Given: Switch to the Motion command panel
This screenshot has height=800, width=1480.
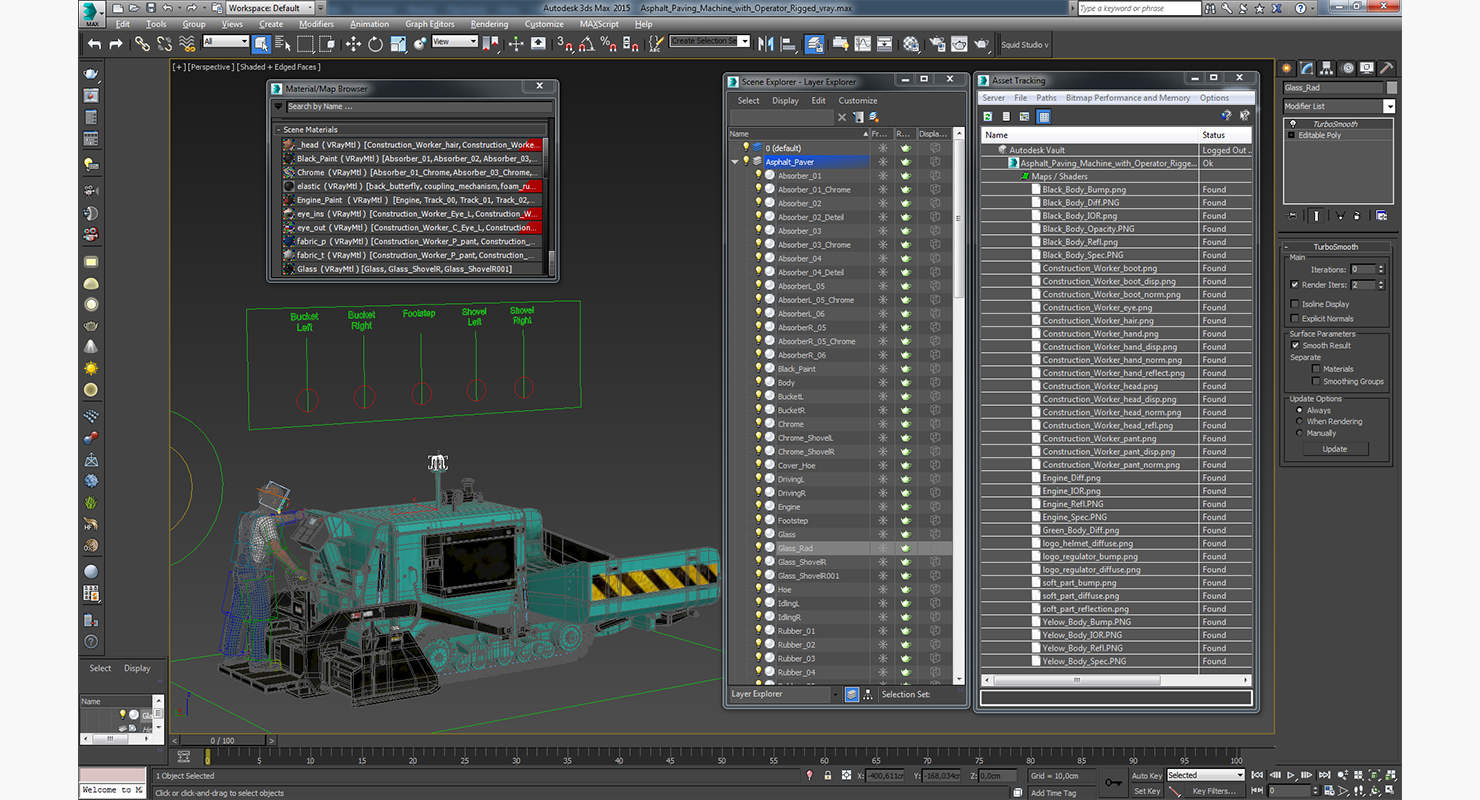Looking at the screenshot, I should [1347, 69].
